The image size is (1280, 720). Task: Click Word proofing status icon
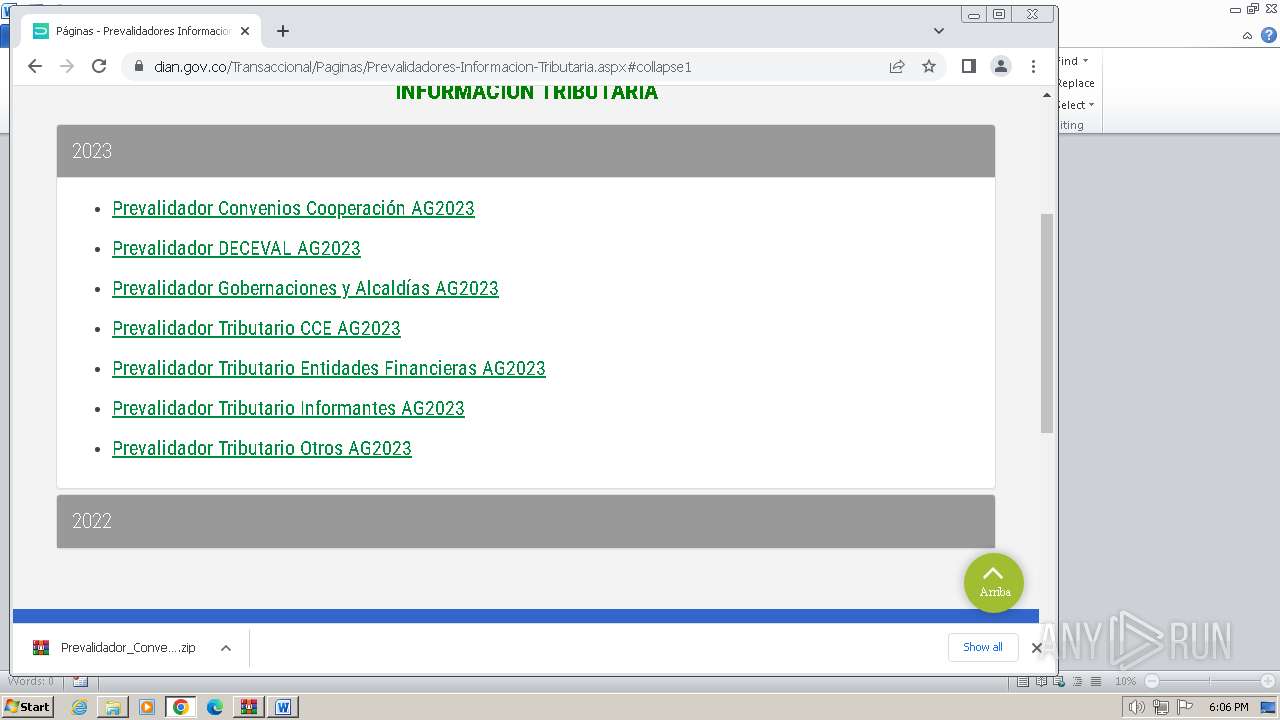click(80, 681)
